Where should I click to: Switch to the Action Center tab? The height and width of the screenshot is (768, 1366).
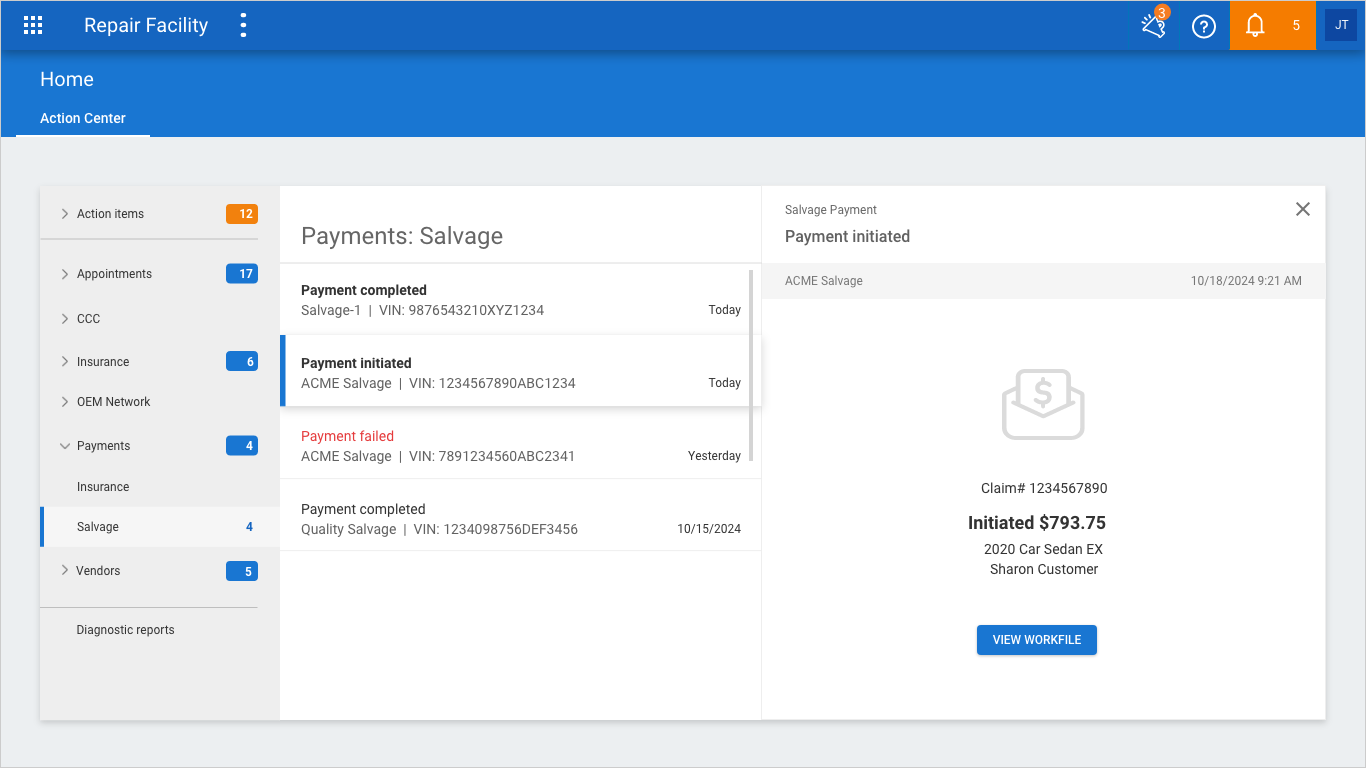coord(83,118)
